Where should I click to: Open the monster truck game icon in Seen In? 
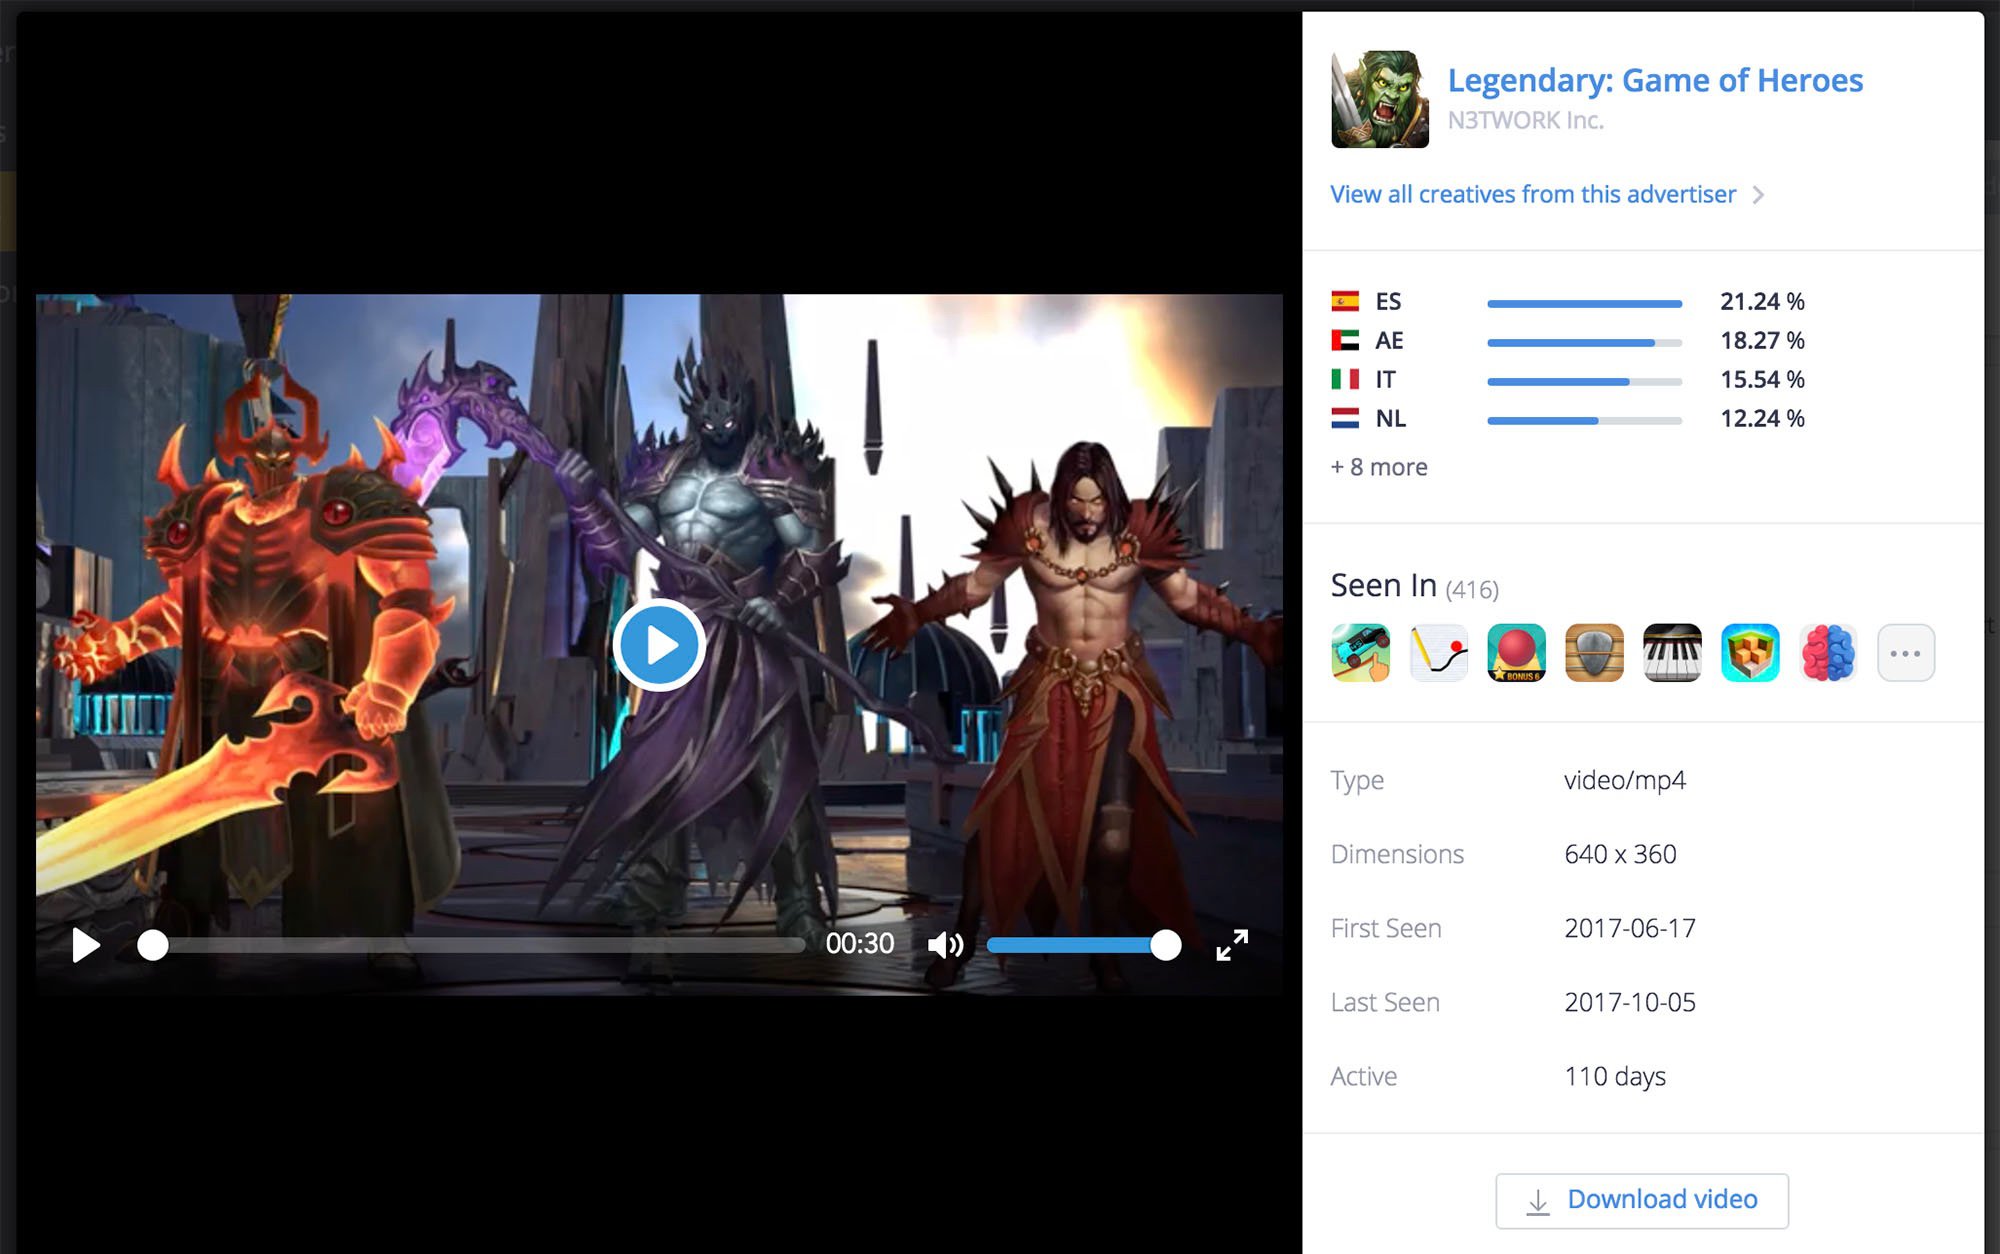pyautogui.click(x=1361, y=653)
